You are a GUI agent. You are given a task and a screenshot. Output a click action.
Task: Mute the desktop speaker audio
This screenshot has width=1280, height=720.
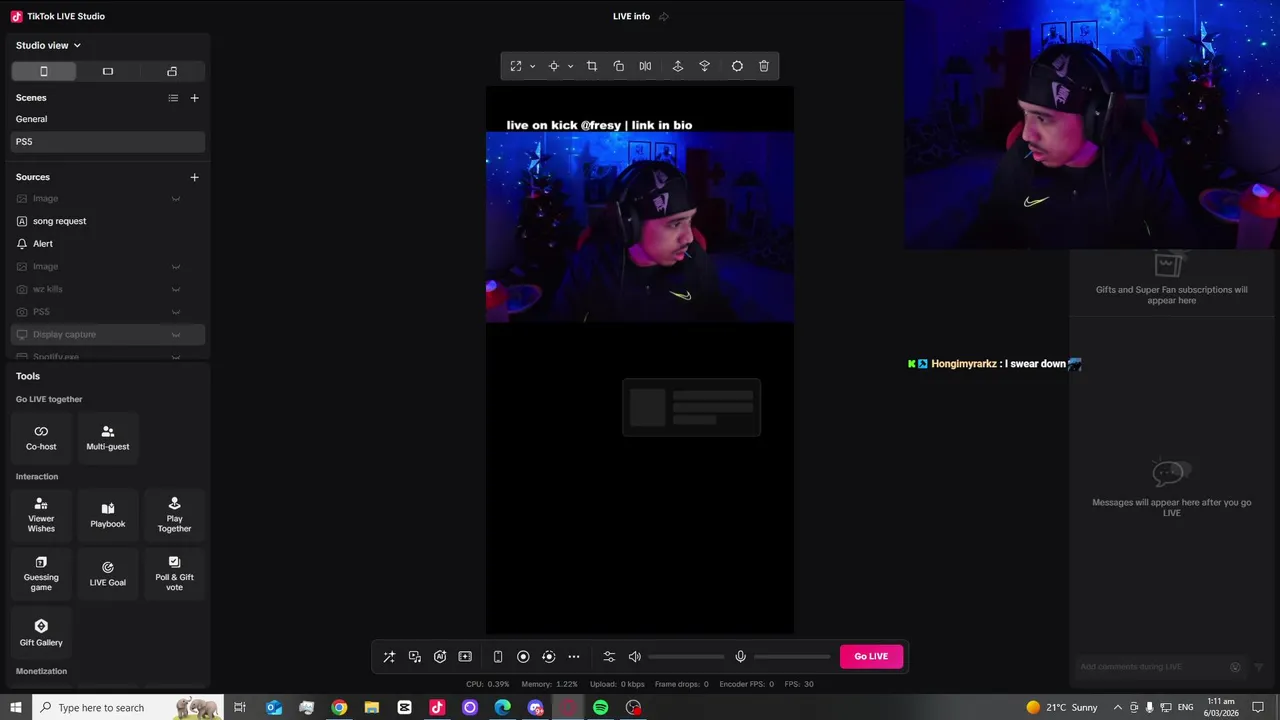tap(634, 657)
